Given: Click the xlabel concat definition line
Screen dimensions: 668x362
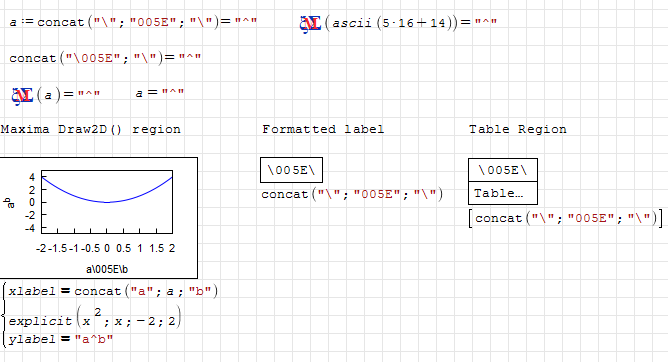Looking at the screenshot, I should (x=113, y=291).
